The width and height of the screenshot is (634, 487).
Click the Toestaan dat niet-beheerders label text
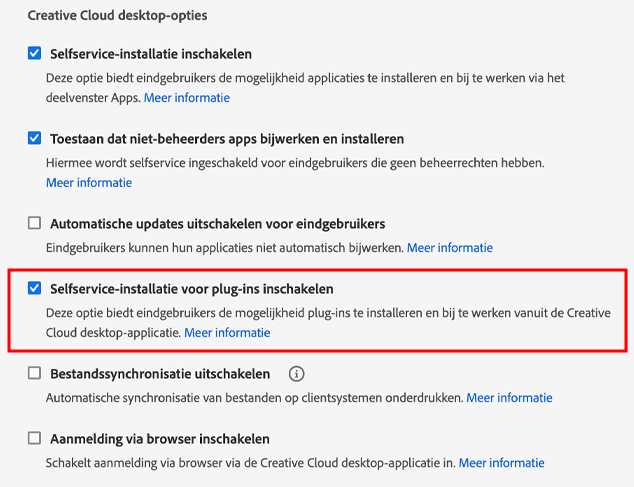tap(227, 138)
